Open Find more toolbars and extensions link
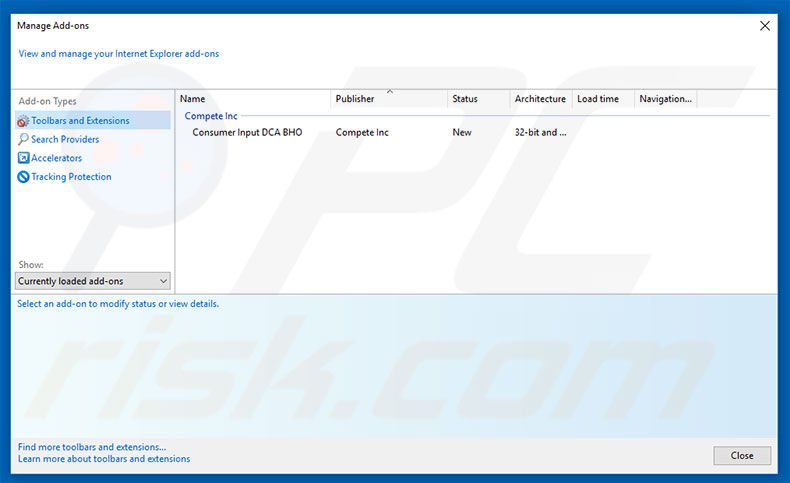Screen dimensions: 790x483 (x=92, y=447)
